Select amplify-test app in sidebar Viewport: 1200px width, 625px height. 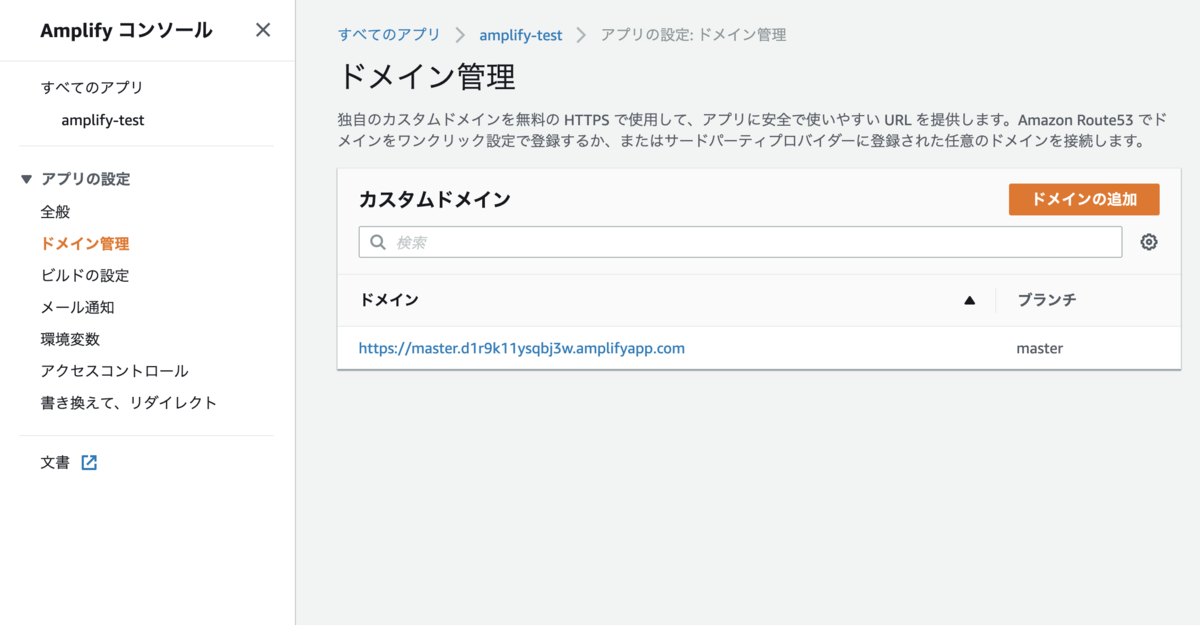pos(103,120)
